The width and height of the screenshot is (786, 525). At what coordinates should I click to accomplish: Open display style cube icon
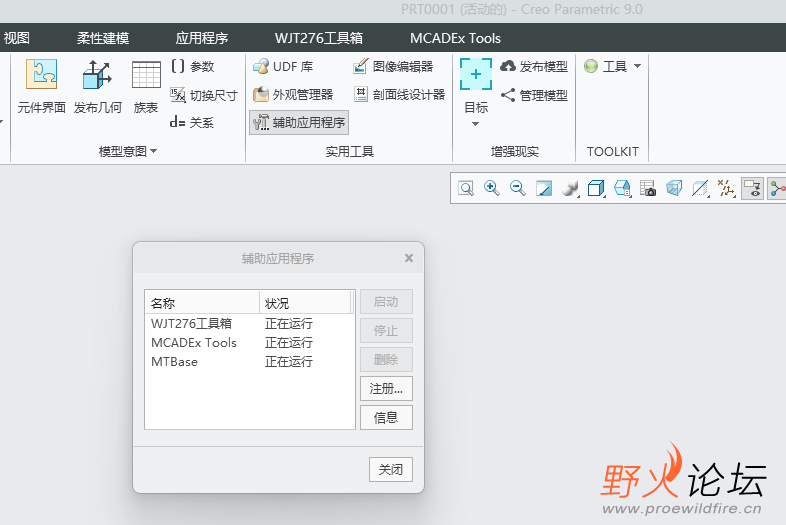click(x=596, y=189)
